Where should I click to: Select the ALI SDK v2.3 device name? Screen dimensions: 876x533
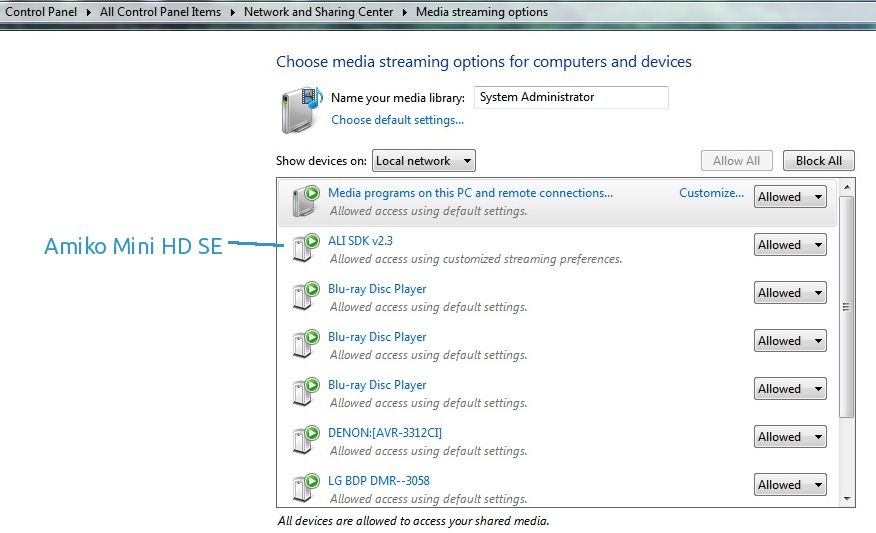(360, 241)
